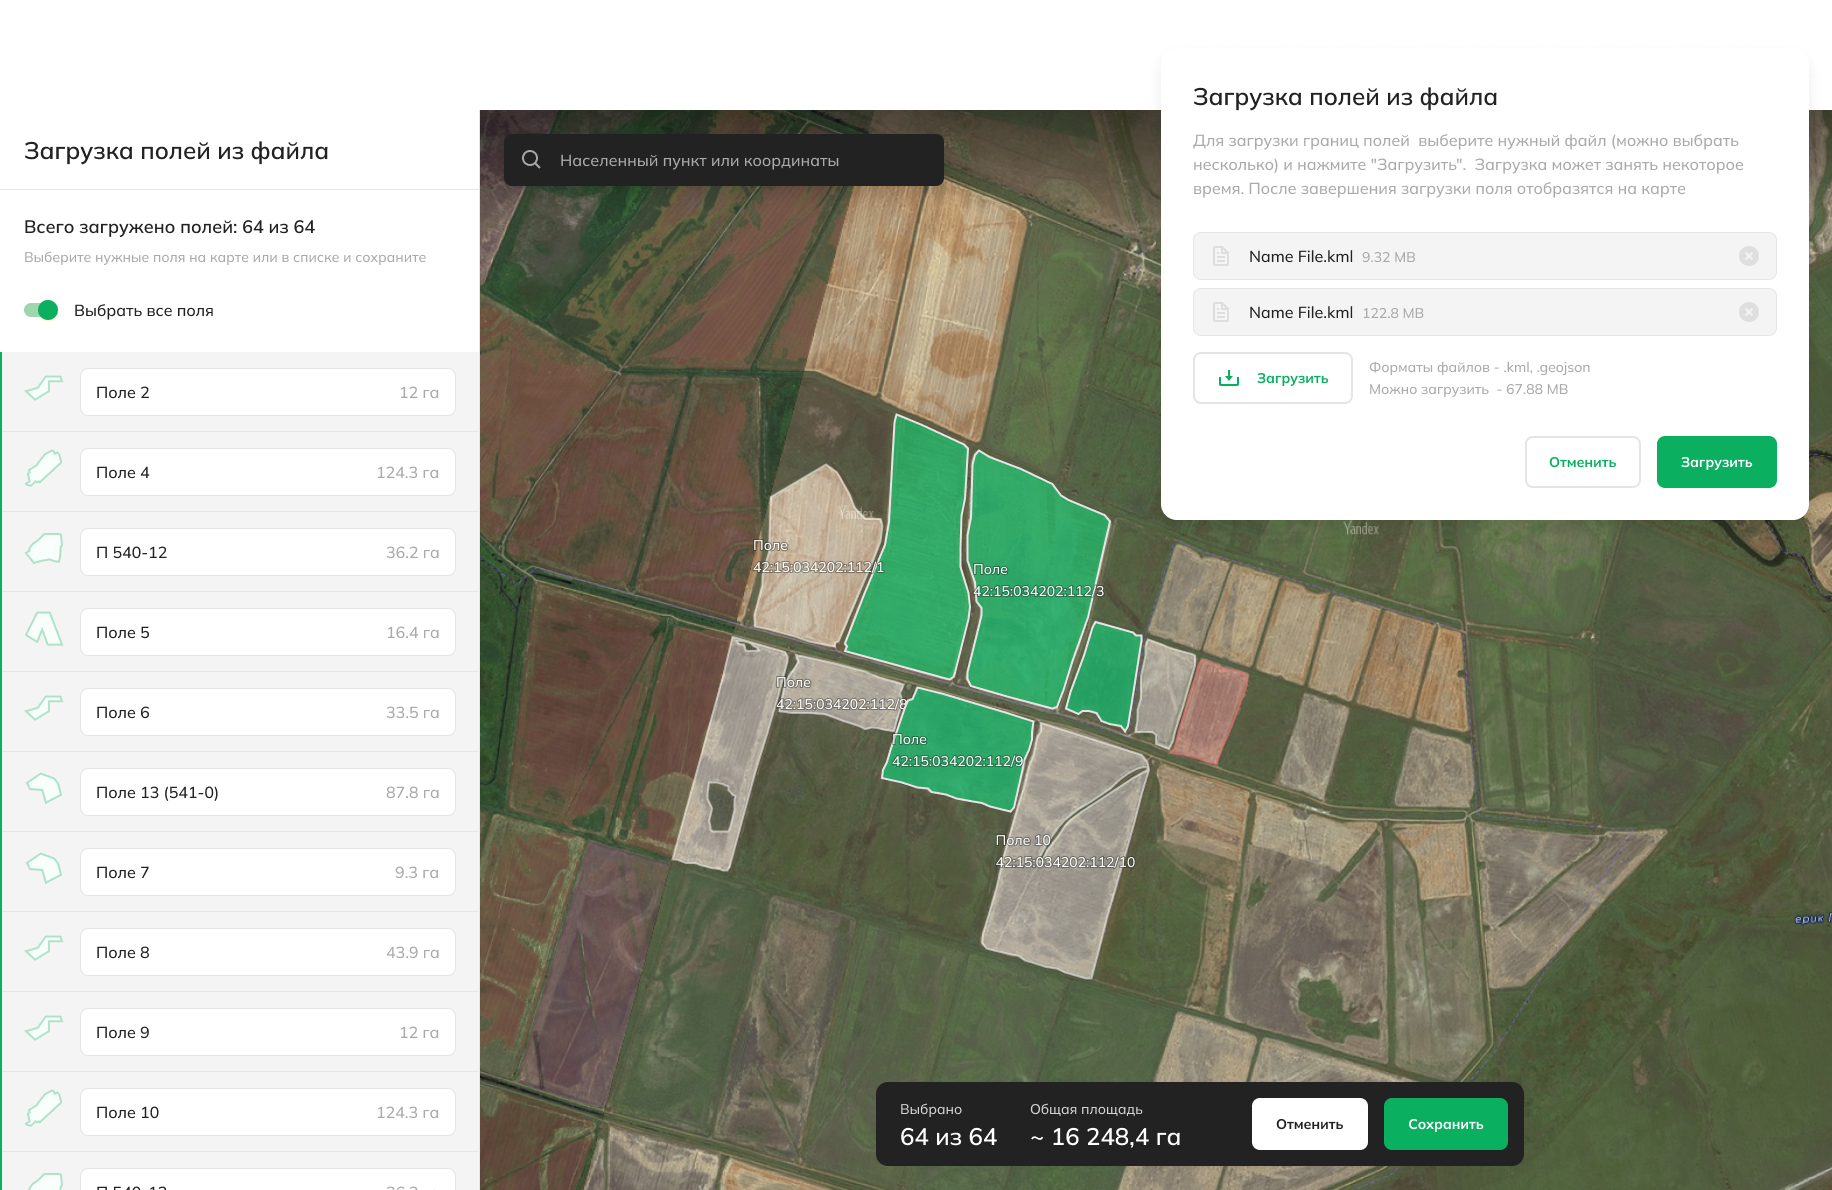This screenshot has width=1832, height=1190.
Task: Click the outlined Загрузить button with download icon
Action: point(1273,378)
